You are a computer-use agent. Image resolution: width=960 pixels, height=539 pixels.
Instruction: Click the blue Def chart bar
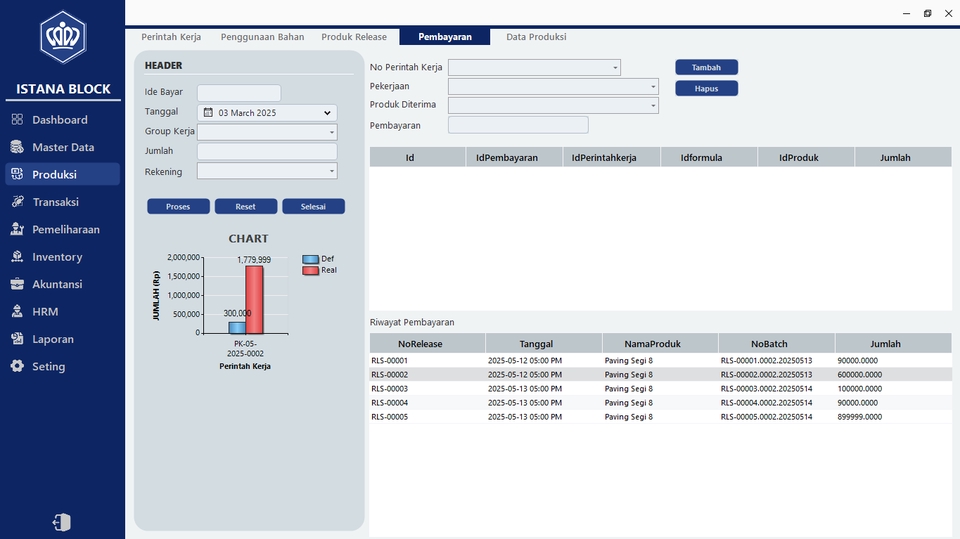[x=238, y=328]
